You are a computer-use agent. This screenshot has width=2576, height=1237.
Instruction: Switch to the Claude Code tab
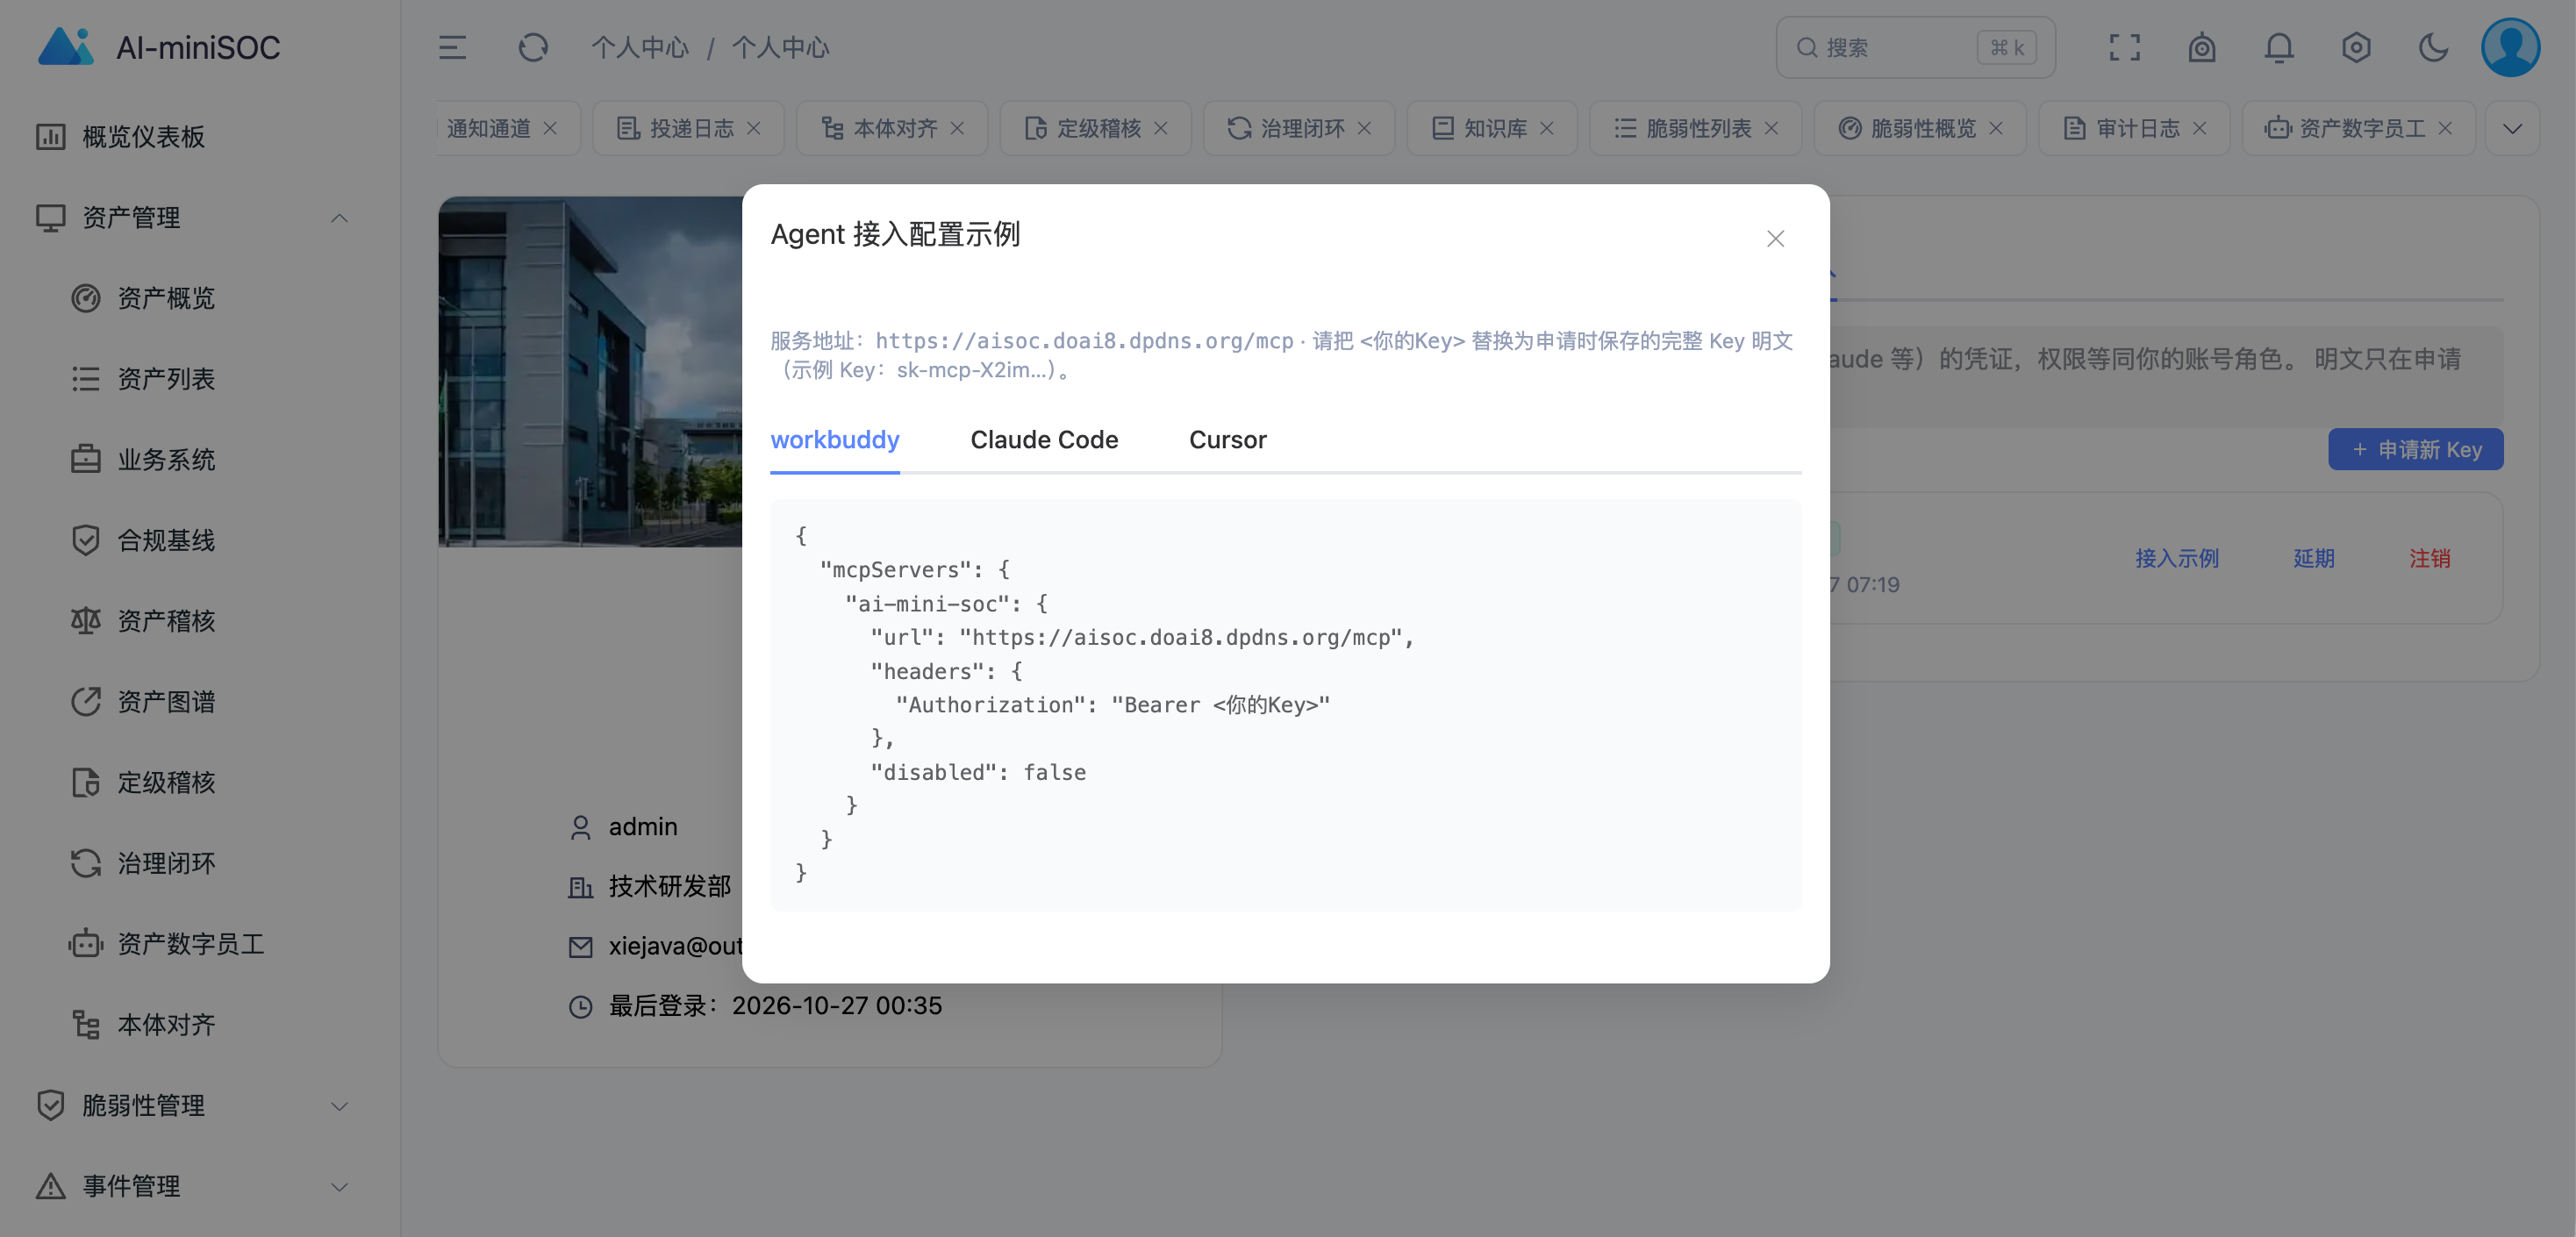pyautogui.click(x=1044, y=440)
